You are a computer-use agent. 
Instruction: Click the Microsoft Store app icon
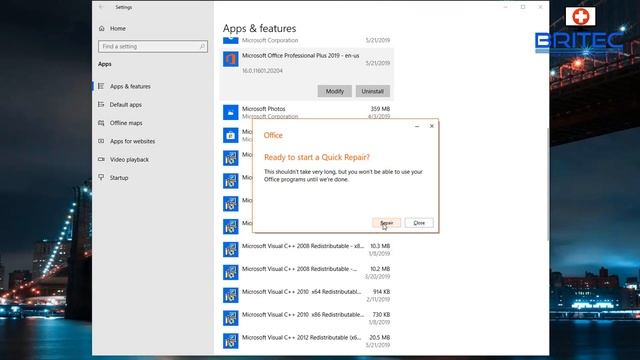(x=231, y=135)
